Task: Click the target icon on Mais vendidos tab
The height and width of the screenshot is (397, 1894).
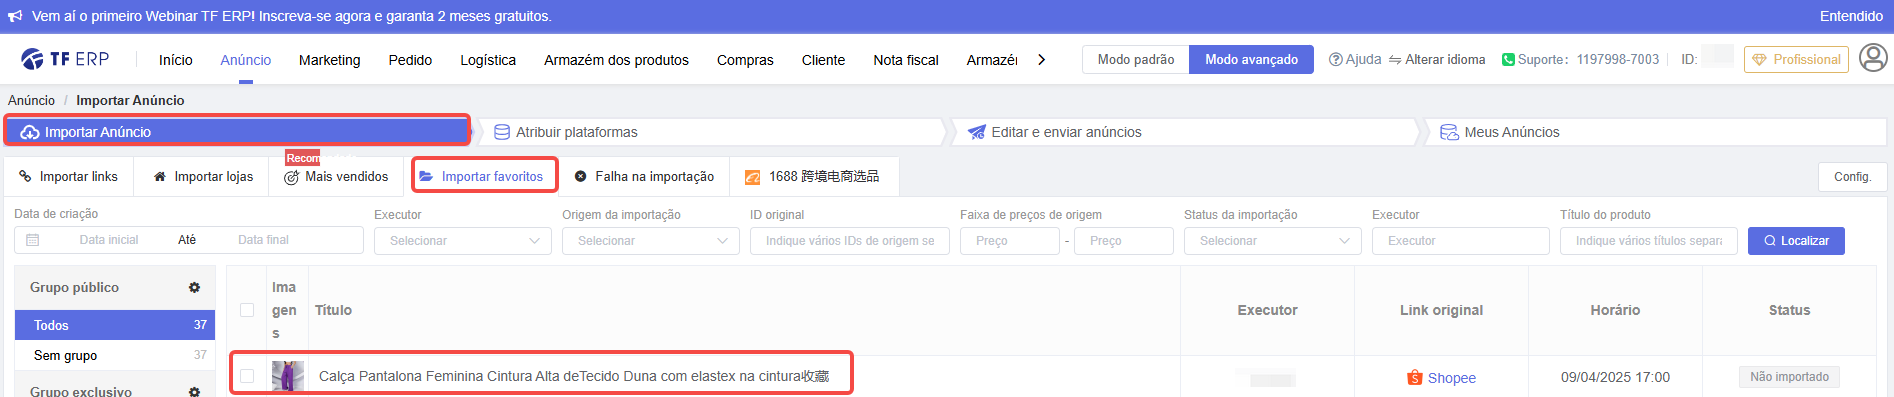Action: click(292, 177)
